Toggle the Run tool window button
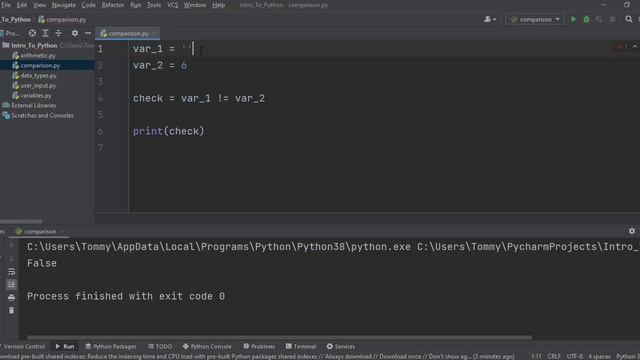This screenshot has height=360, width=640. click(65, 346)
